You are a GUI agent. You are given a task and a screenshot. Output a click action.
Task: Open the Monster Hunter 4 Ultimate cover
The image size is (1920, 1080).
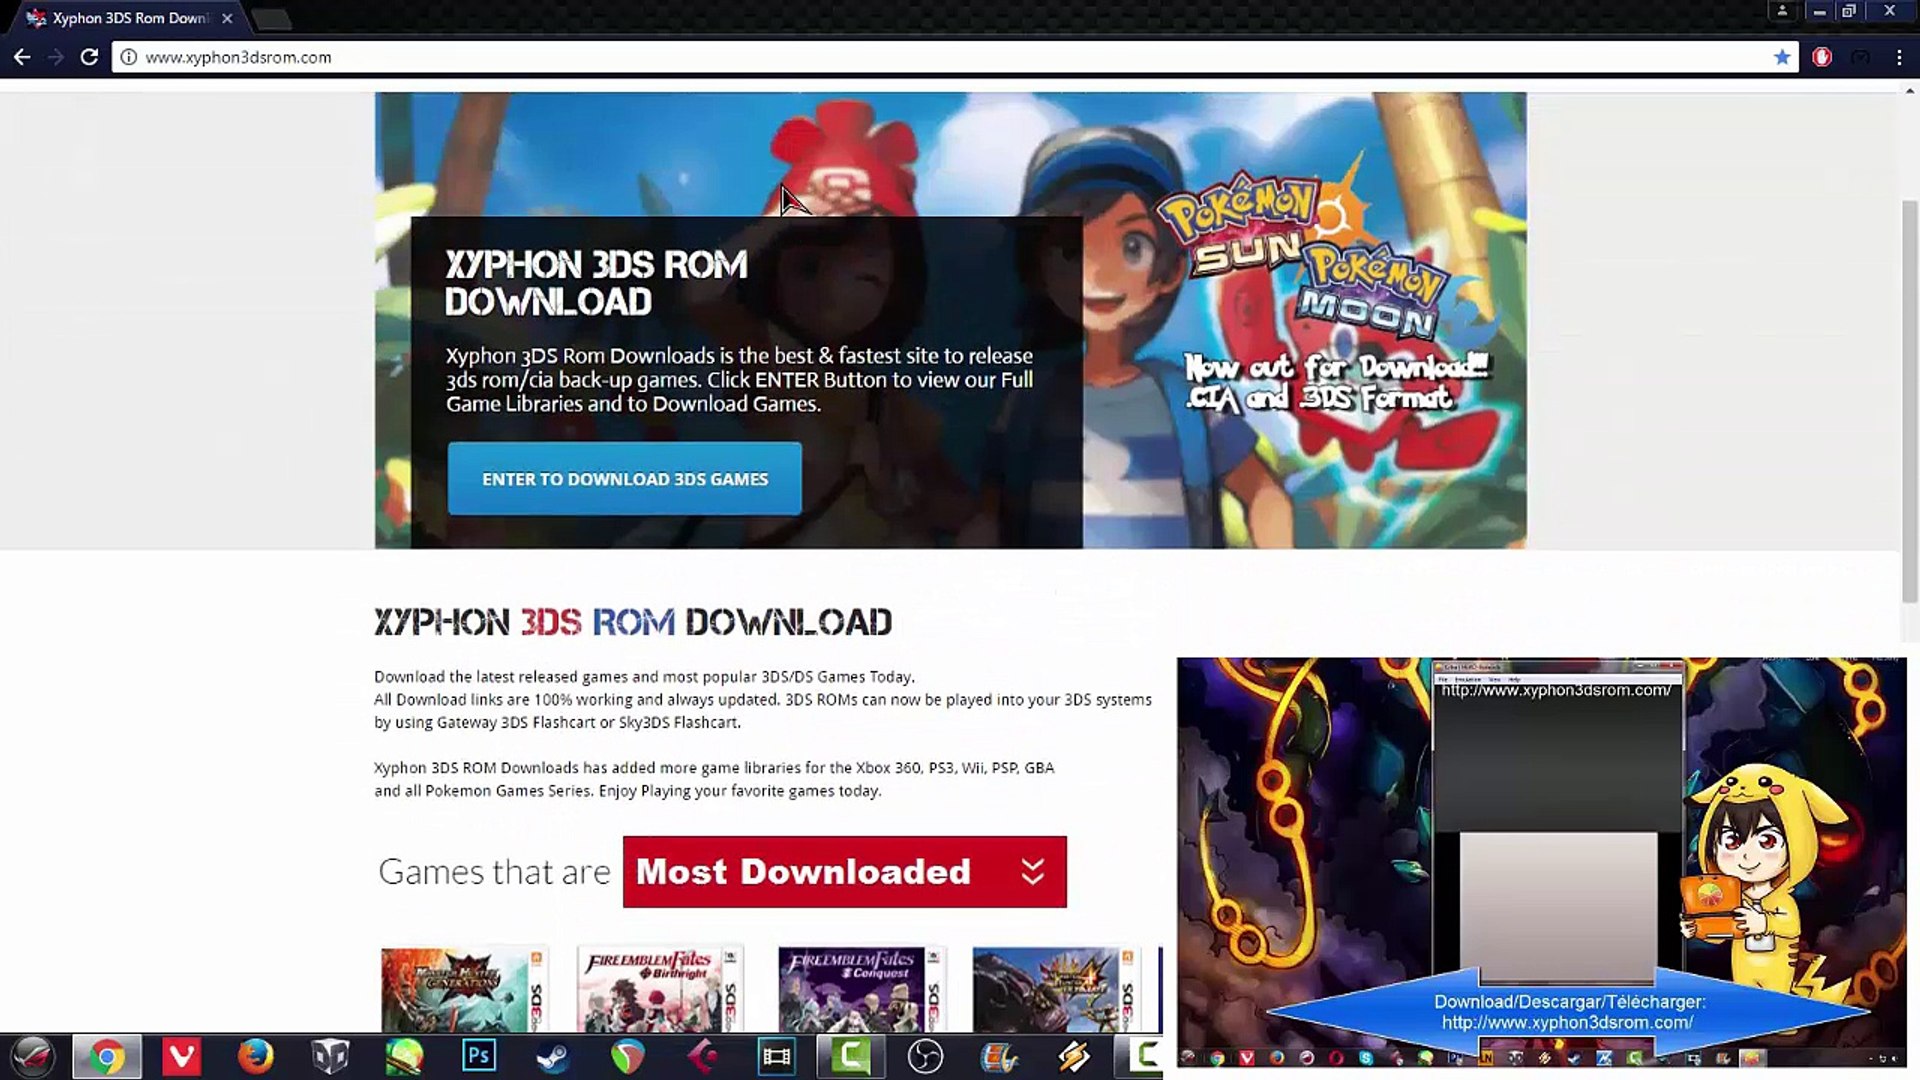click(x=1057, y=990)
